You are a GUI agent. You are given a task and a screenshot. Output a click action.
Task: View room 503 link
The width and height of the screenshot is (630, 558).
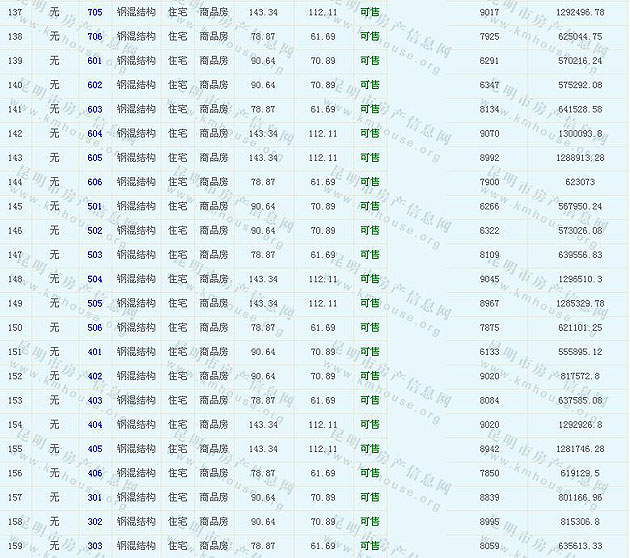coord(95,255)
